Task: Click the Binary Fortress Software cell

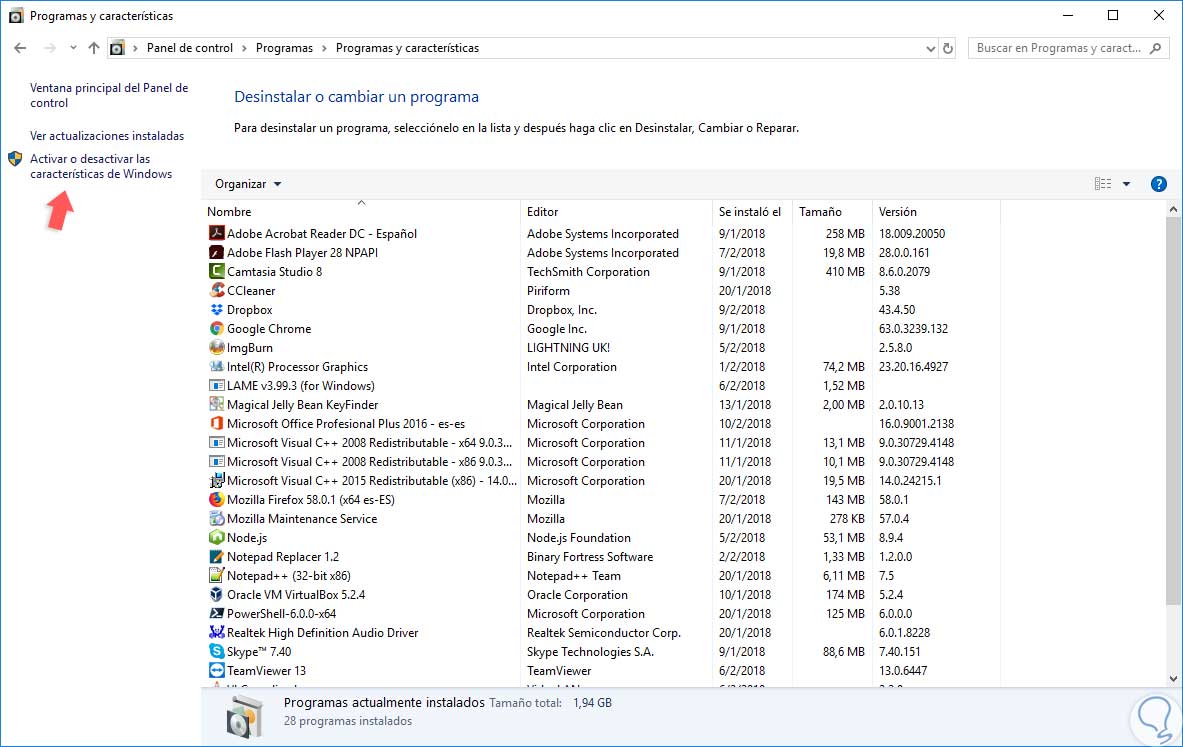Action: point(590,557)
